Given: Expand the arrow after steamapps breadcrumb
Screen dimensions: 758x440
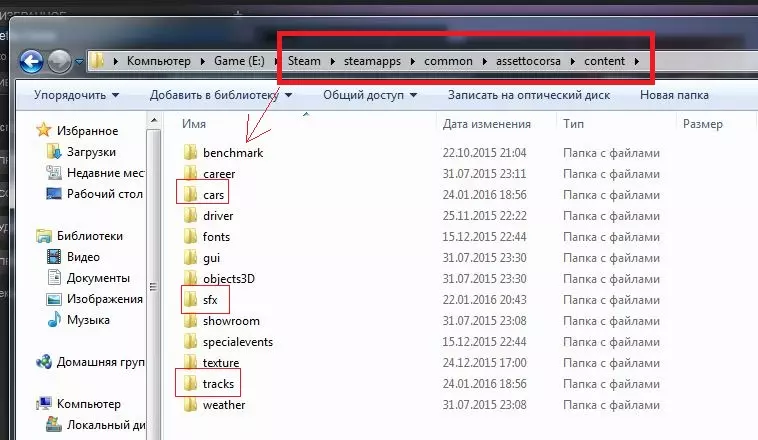Looking at the screenshot, I should click(412, 61).
